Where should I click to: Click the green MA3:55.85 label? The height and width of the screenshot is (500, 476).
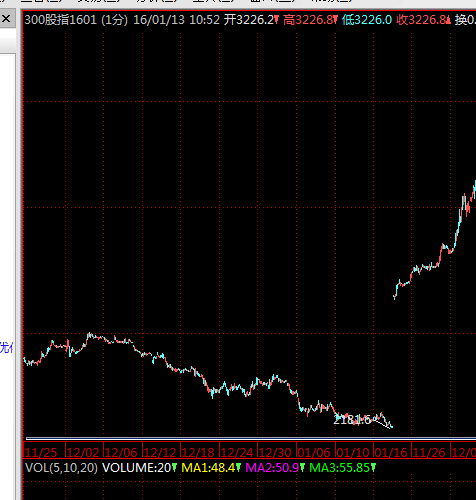pos(339,468)
